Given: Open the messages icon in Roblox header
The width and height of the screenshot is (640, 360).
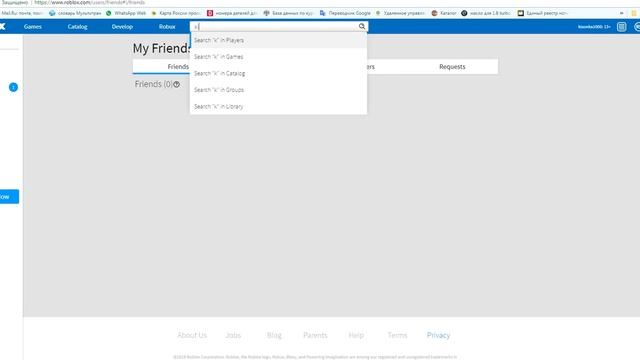Looking at the screenshot, I should [621, 27].
